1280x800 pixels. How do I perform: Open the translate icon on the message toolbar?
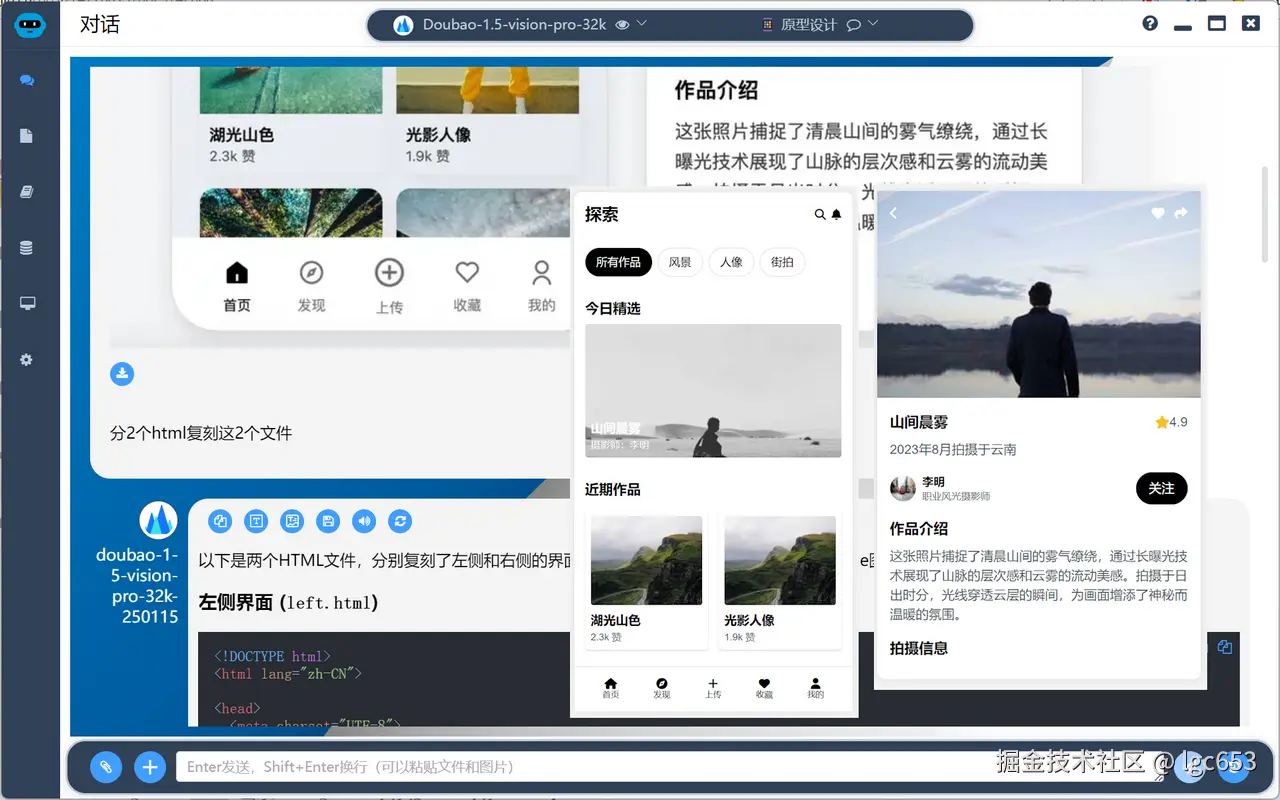292,521
